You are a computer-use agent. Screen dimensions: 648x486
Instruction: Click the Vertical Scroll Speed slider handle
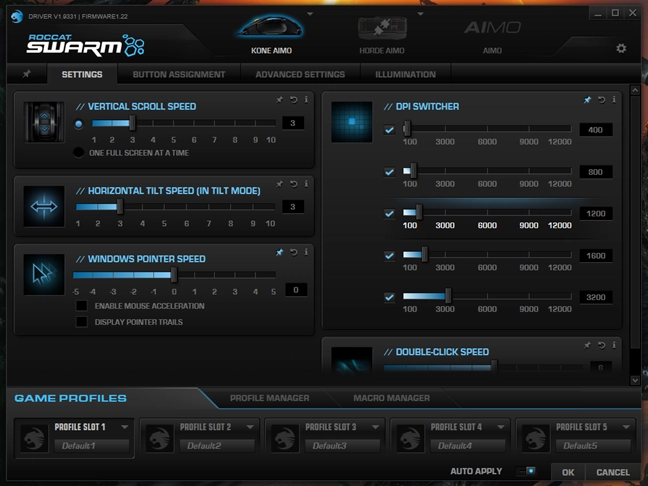point(132,123)
